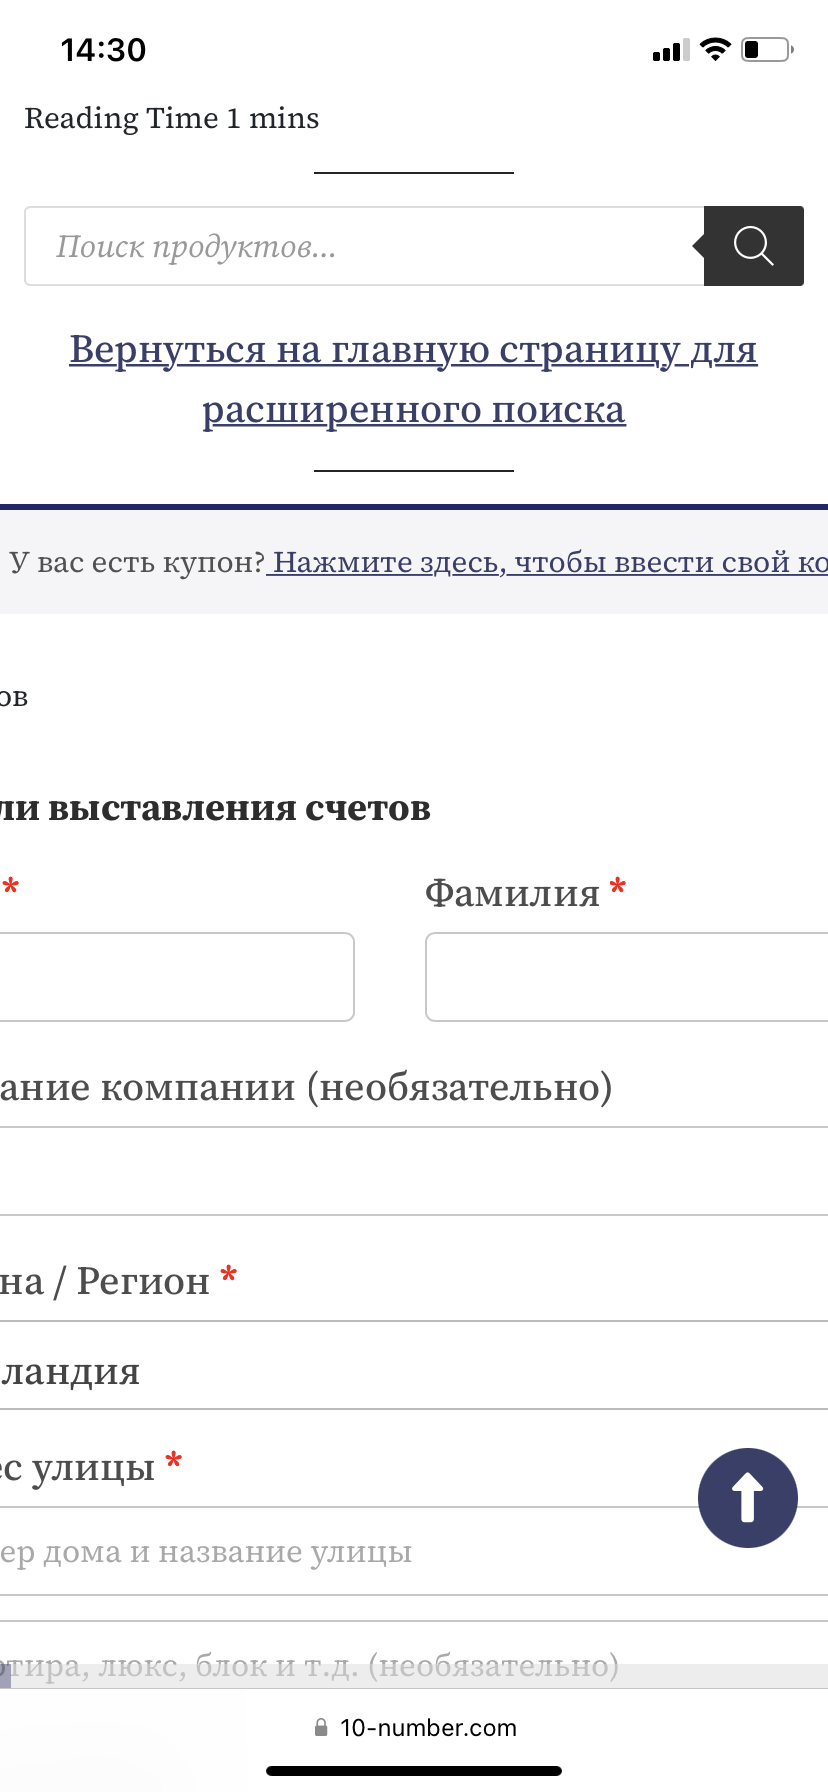The width and height of the screenshot is (828, 1792).
Task: Select the first name box left of Фамилия
Action: [176, 977]
